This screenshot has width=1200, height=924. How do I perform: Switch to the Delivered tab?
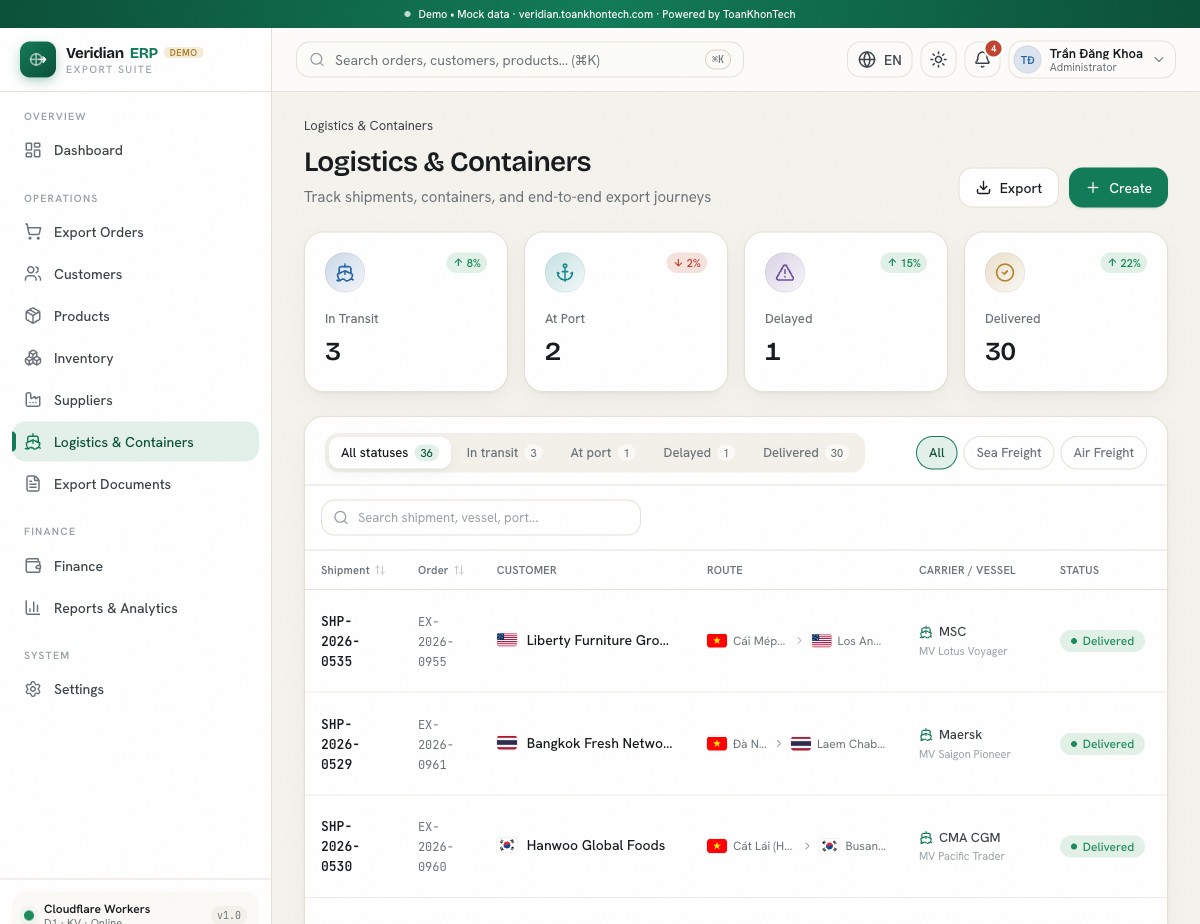tap(805, 453)
